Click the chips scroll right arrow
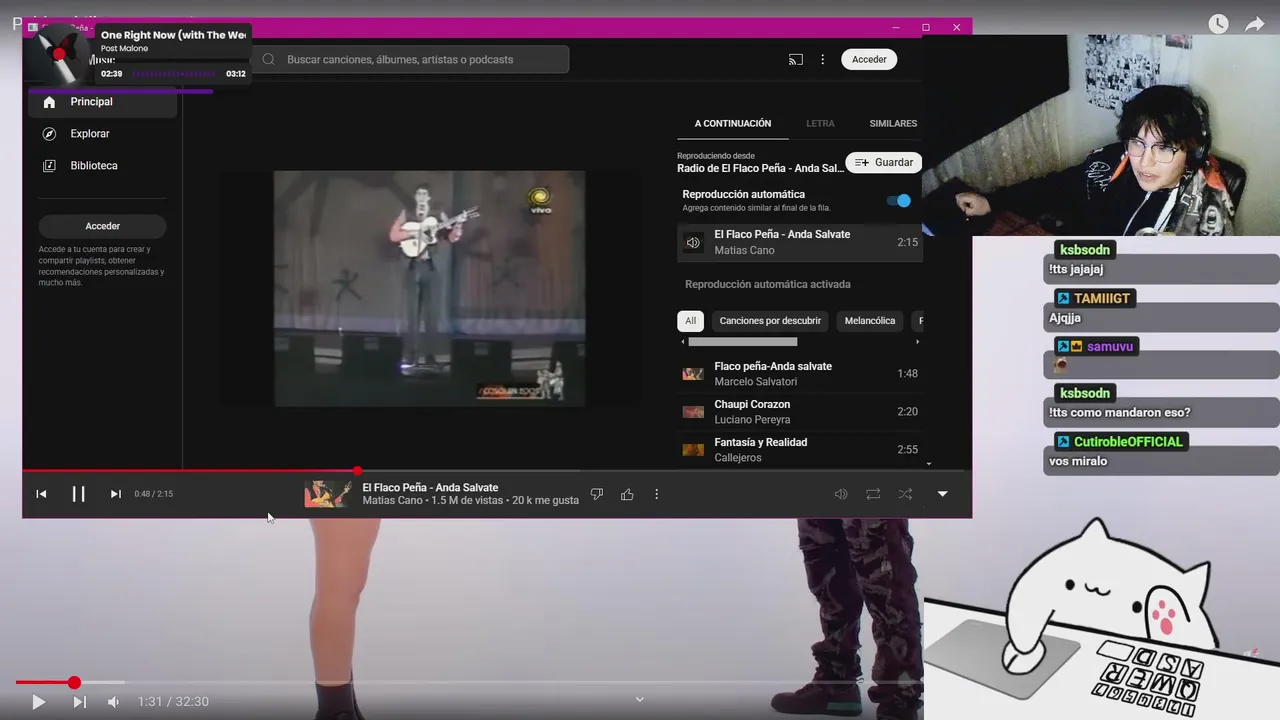 point(917,342)
